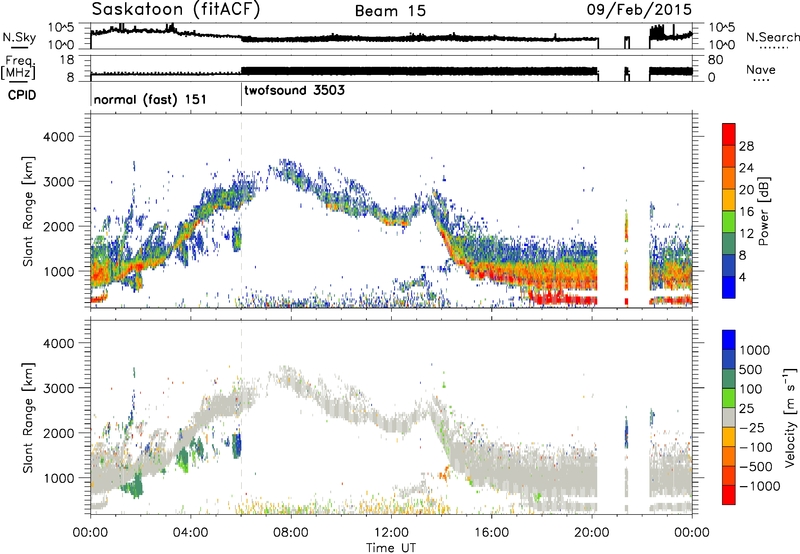
Task: Click the 'N.Sky' legend label
Action: 19,37
